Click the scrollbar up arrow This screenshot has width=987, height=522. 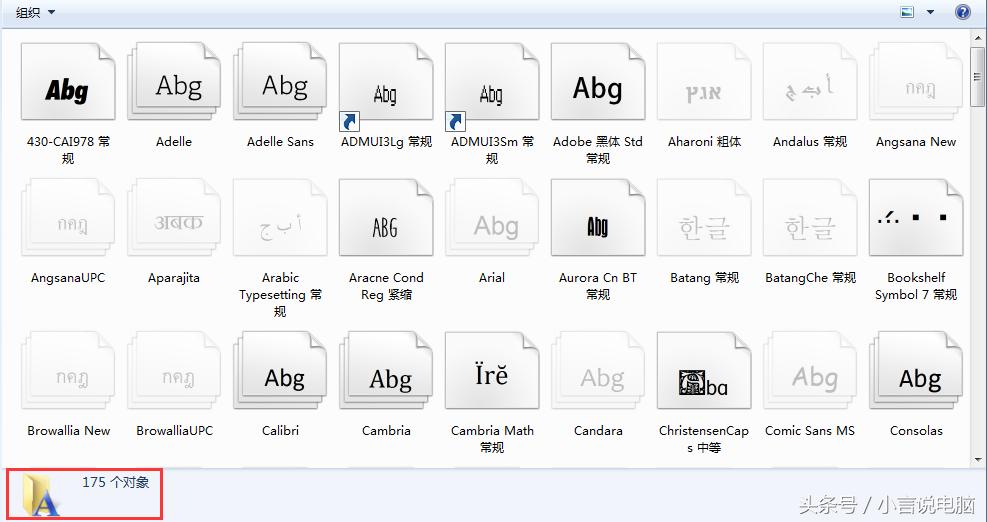(977, 39)
